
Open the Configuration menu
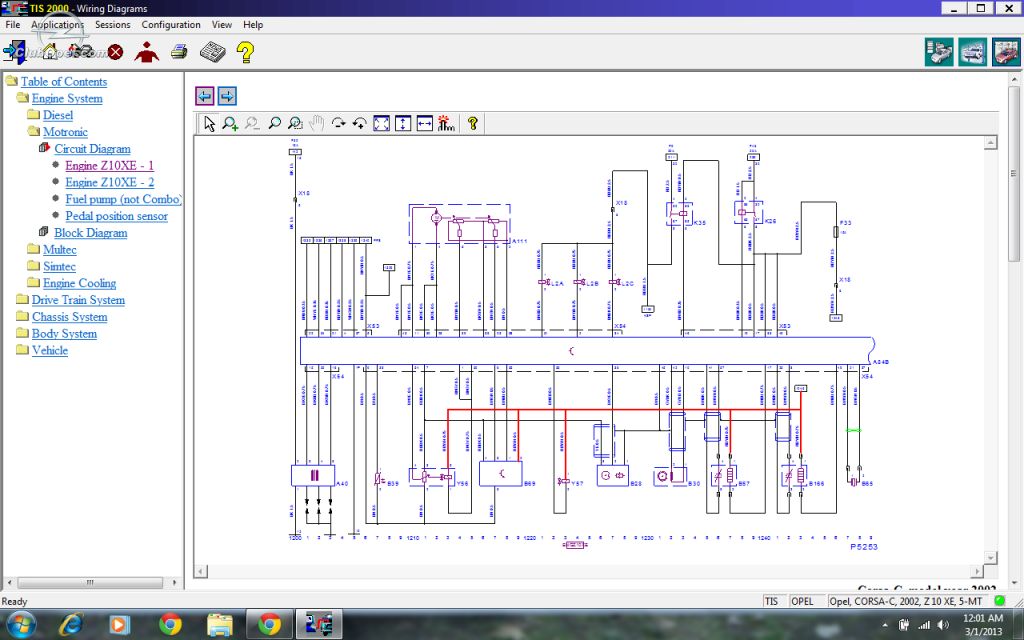(x=171, y=25)
